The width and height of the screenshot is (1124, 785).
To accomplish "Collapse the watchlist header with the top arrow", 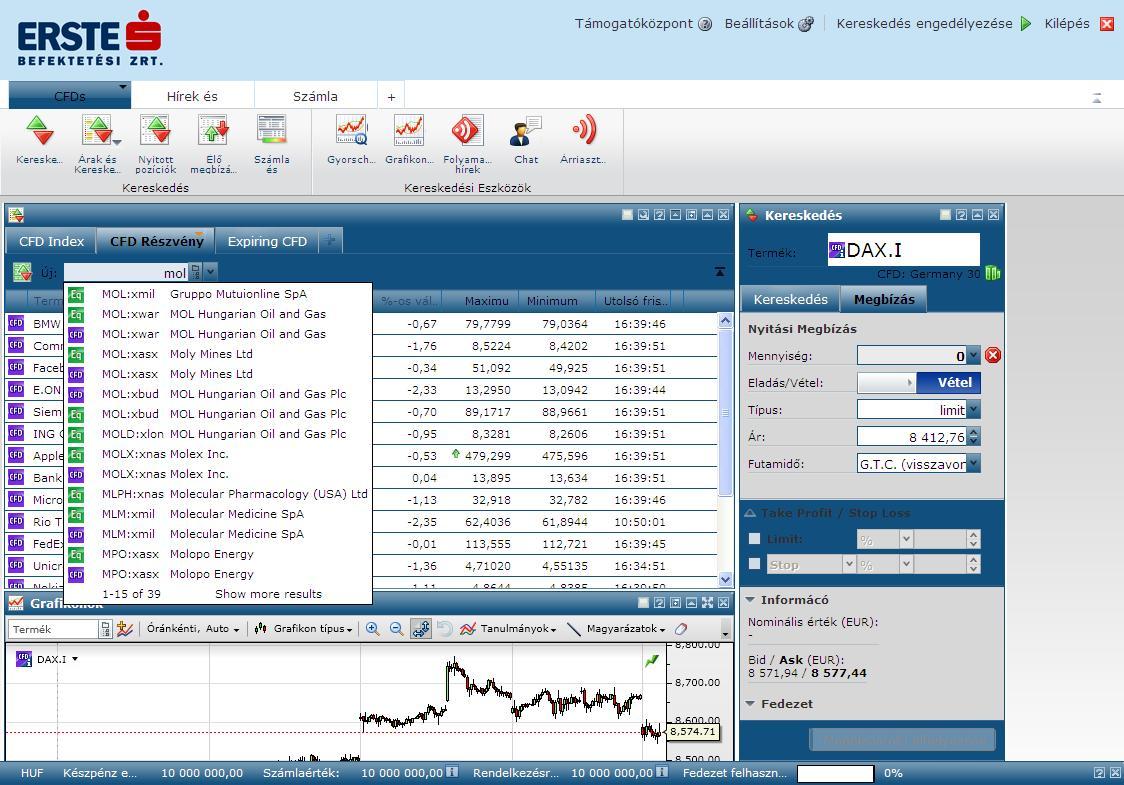I will [720, 272].
